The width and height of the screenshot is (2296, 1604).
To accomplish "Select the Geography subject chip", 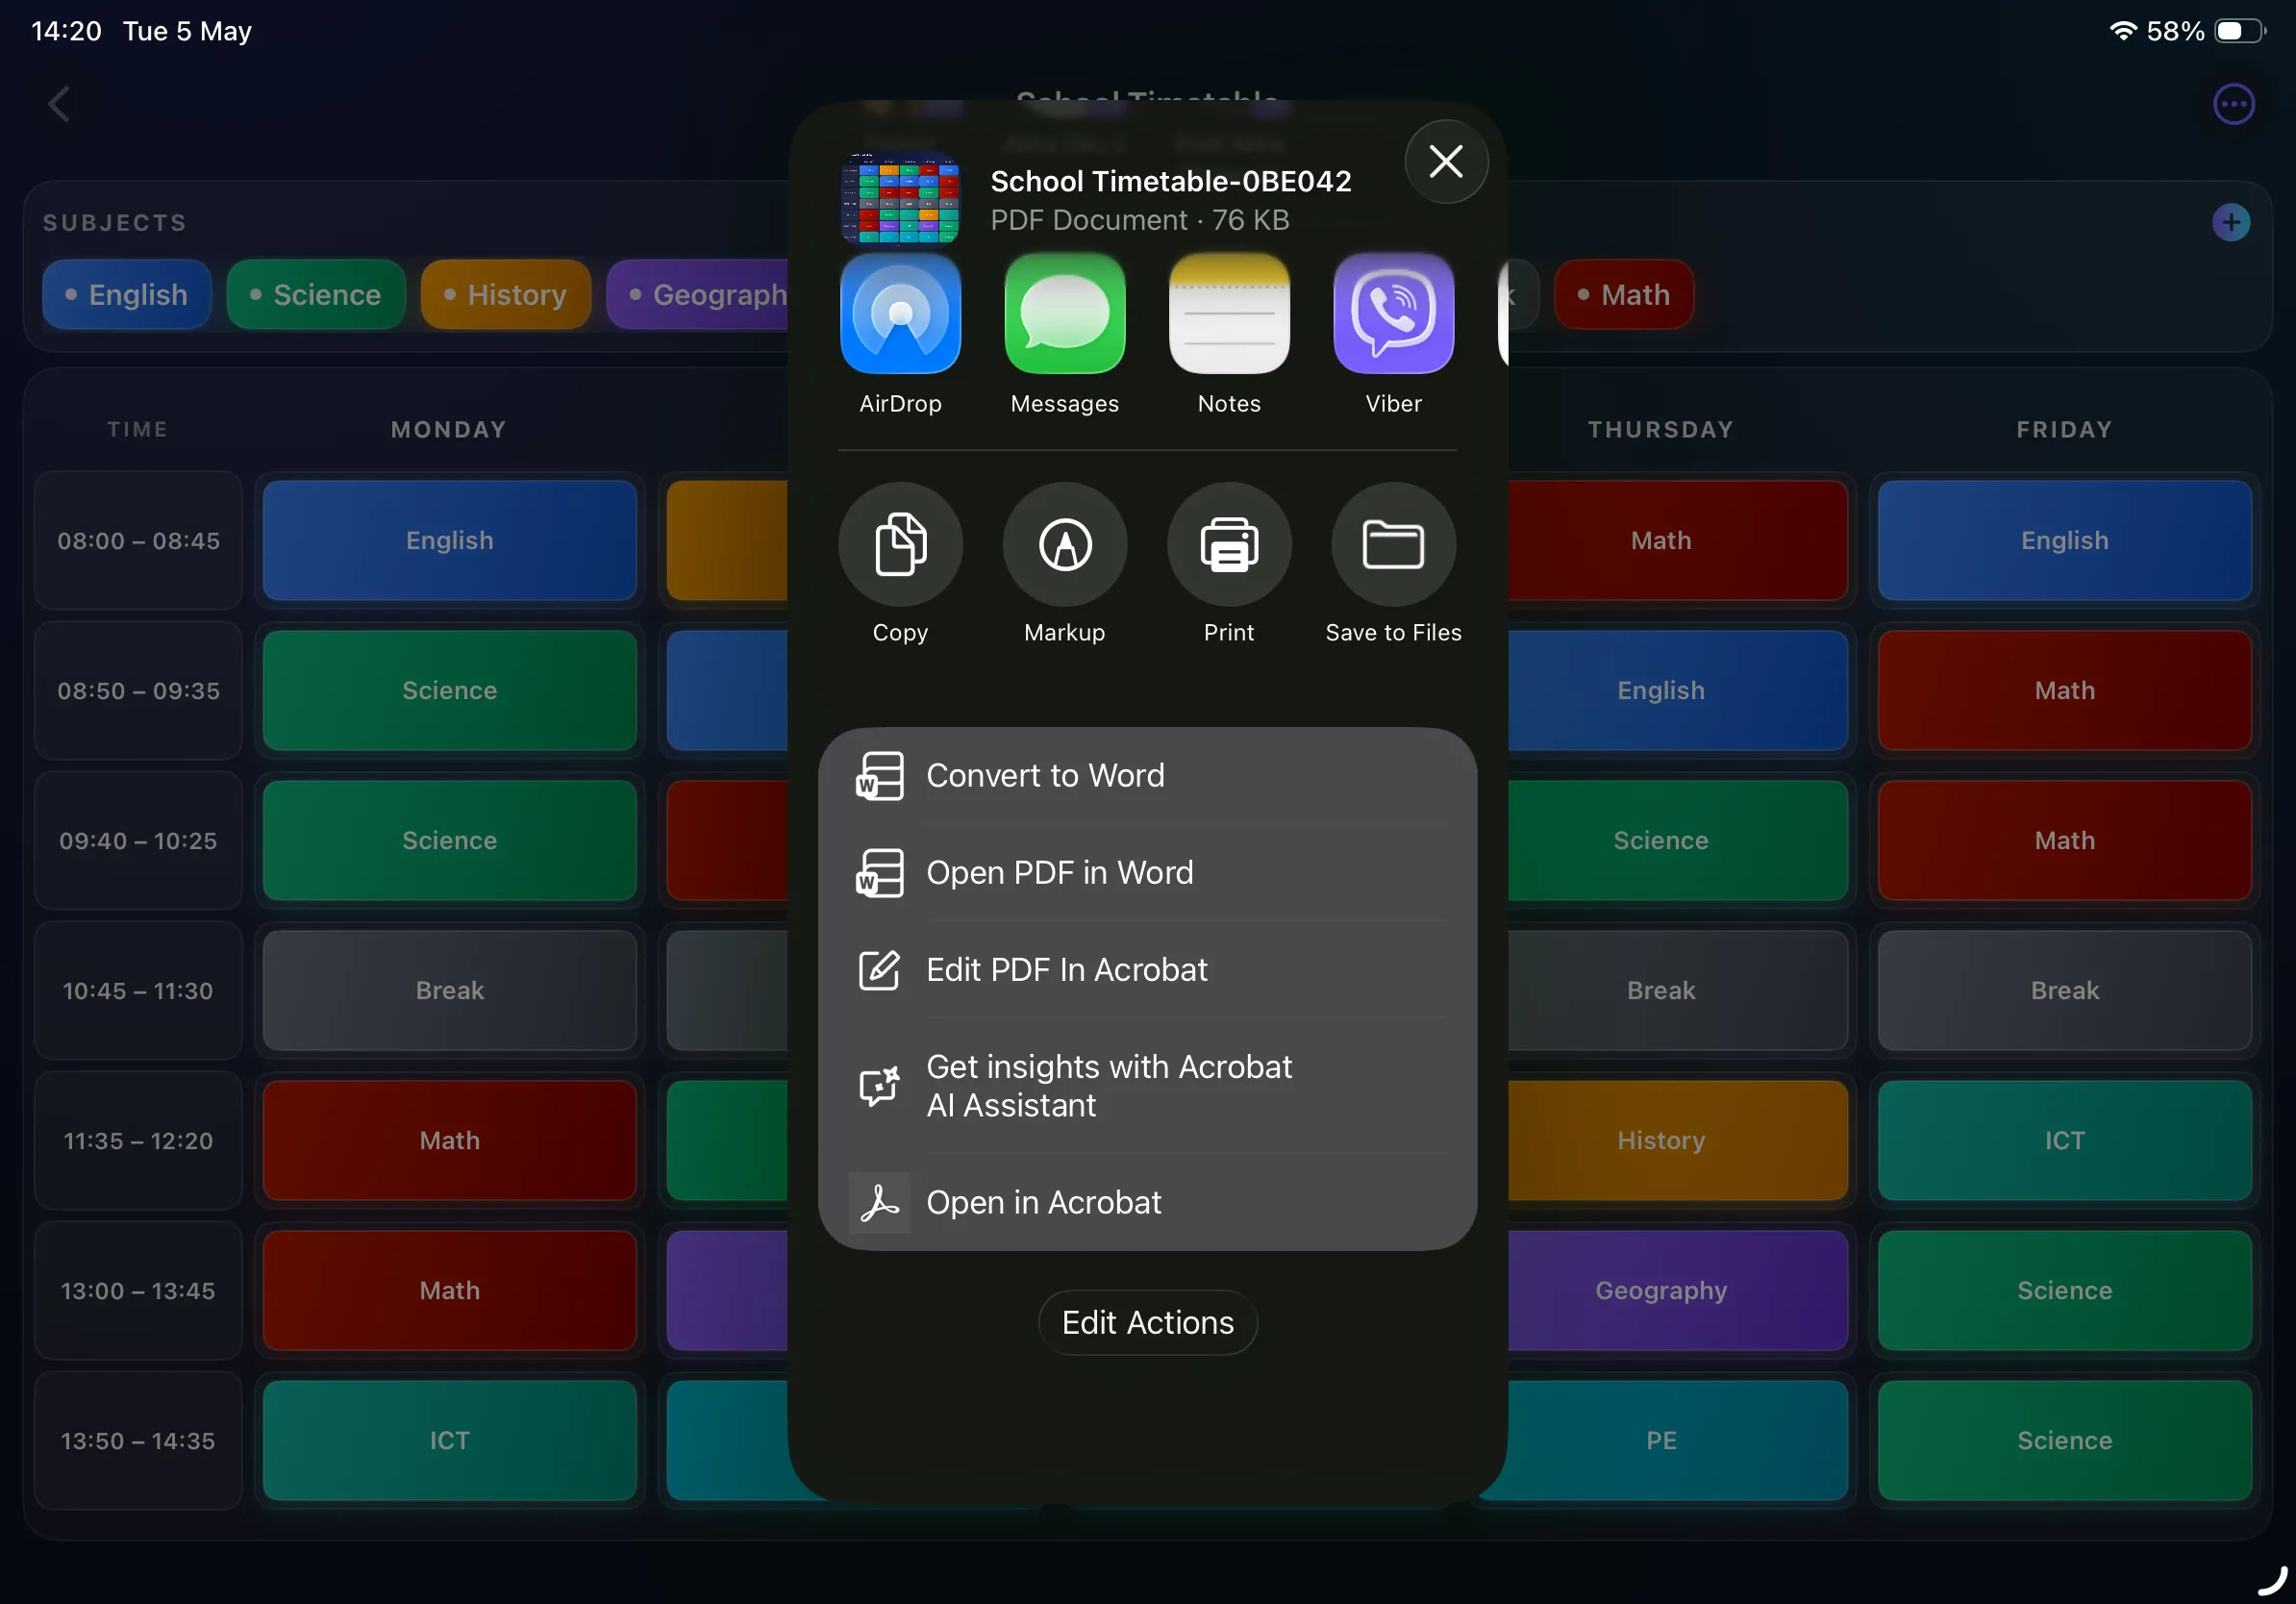I will point(698,295).
